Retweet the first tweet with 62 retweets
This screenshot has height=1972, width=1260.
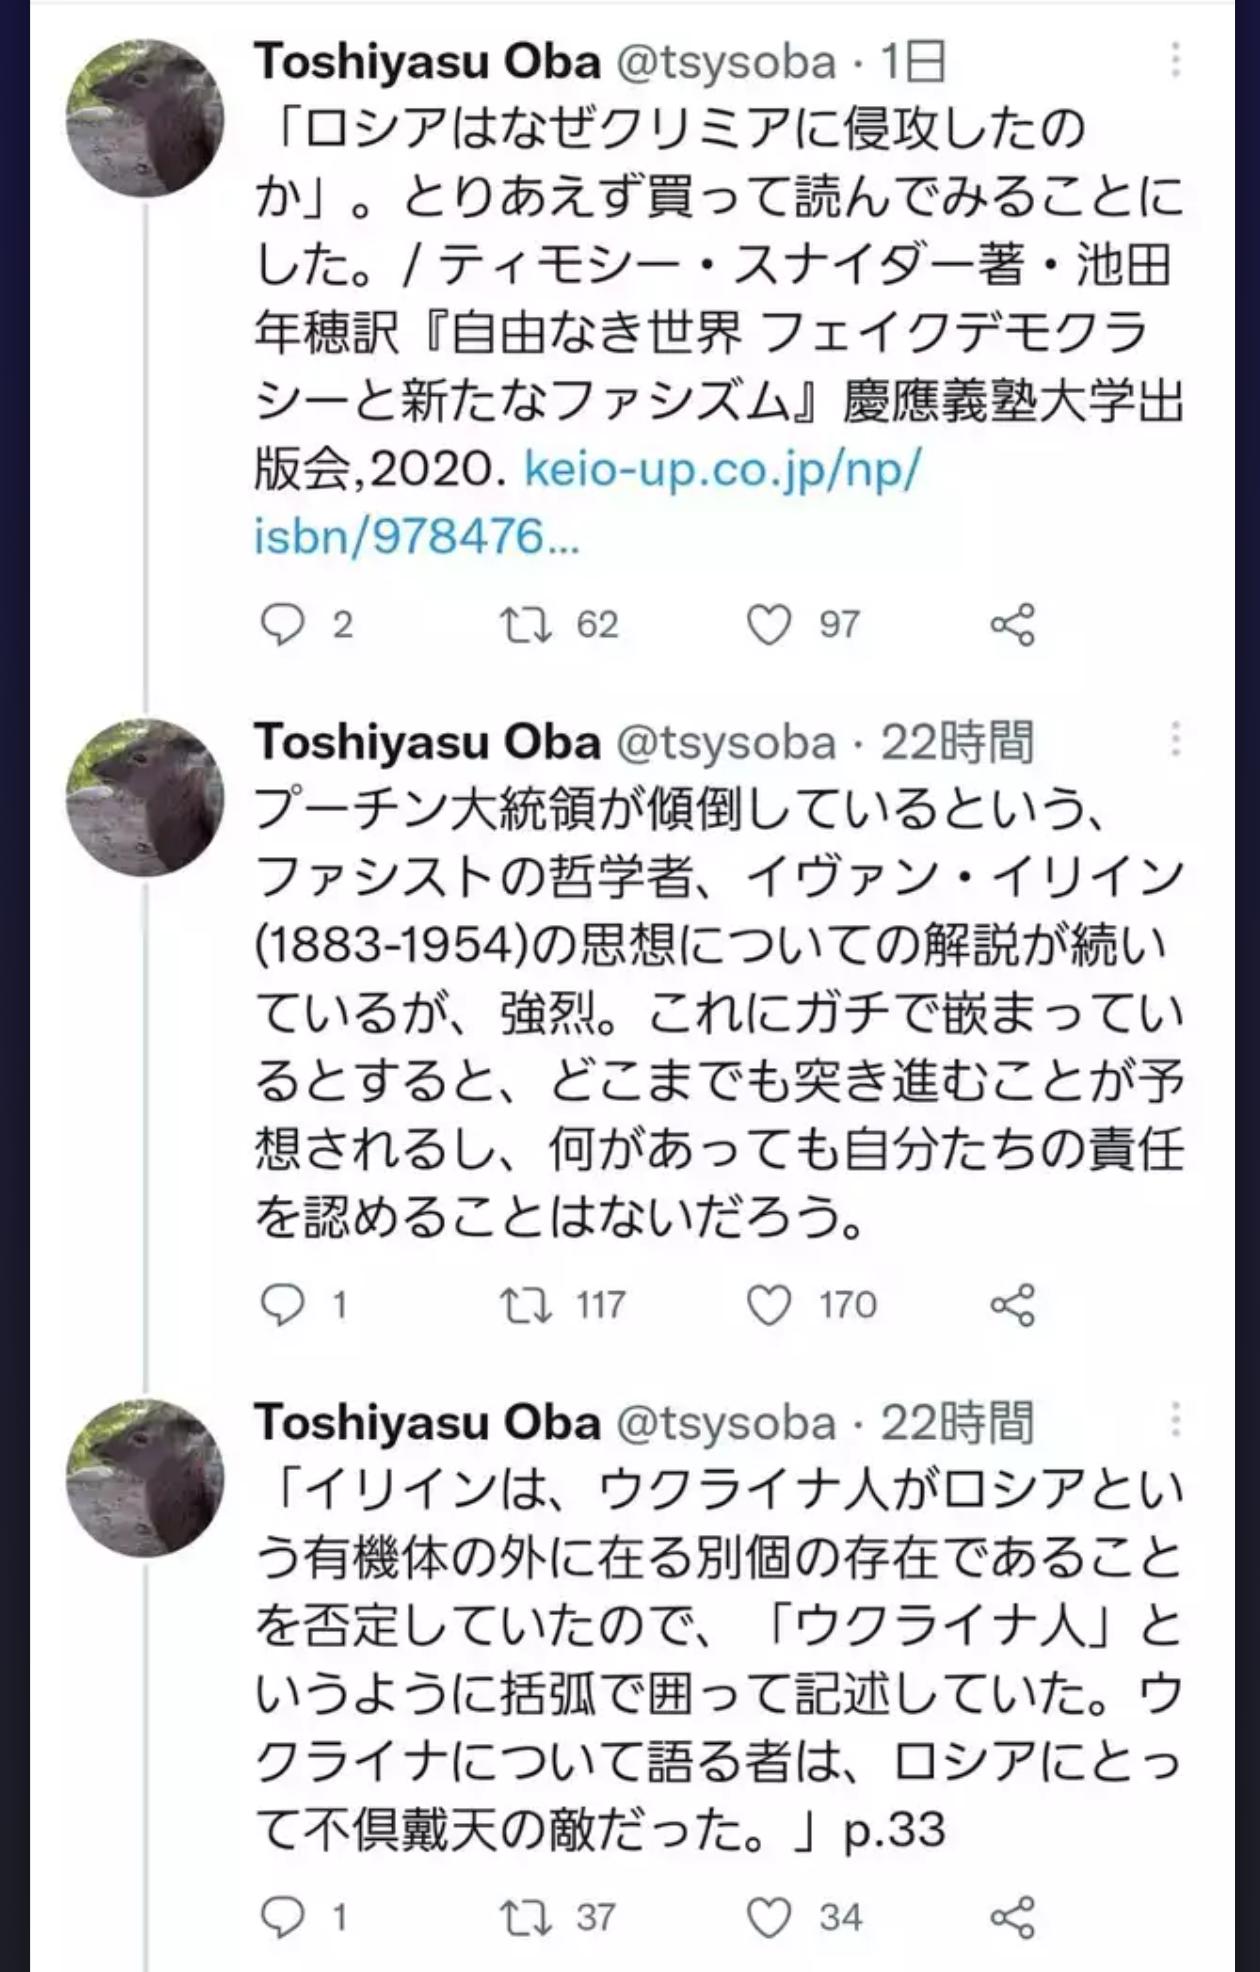(526, 625)
